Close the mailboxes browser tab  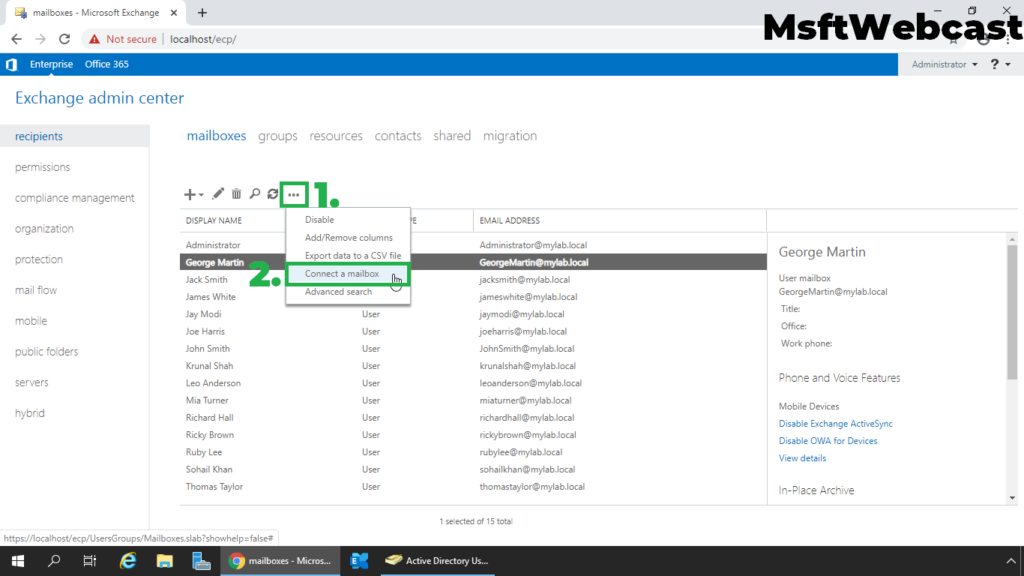174,12
